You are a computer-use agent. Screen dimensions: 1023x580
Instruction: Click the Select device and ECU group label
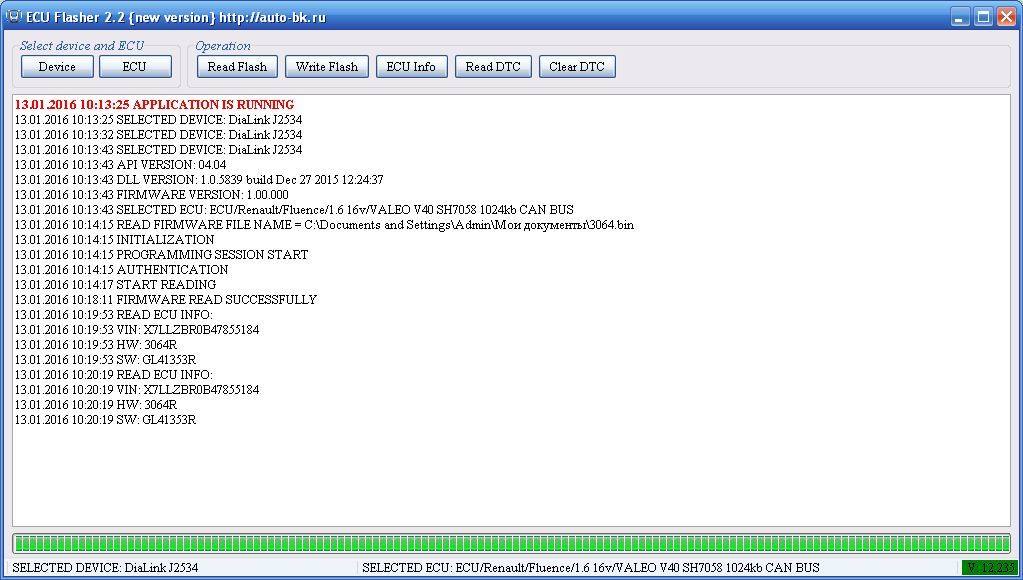pyautogui.click(x=82, y=46)
